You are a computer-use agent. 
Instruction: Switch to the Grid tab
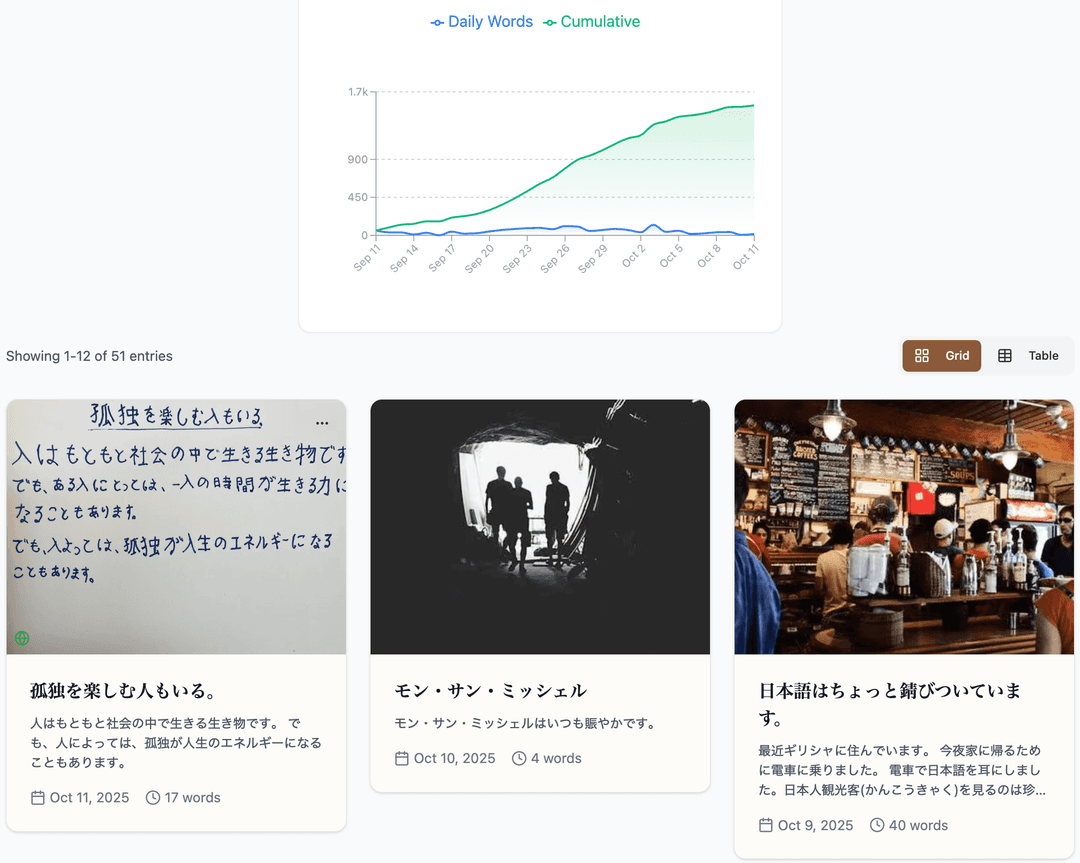coord(941,355)
